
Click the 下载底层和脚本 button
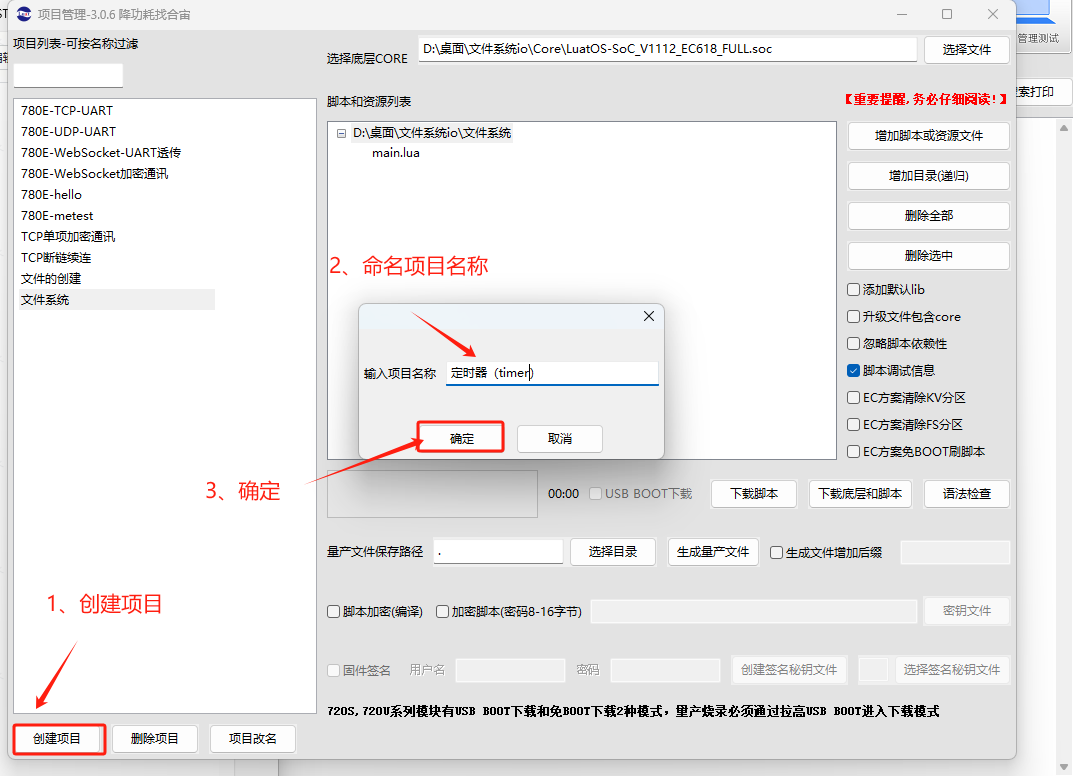[860, 493]
